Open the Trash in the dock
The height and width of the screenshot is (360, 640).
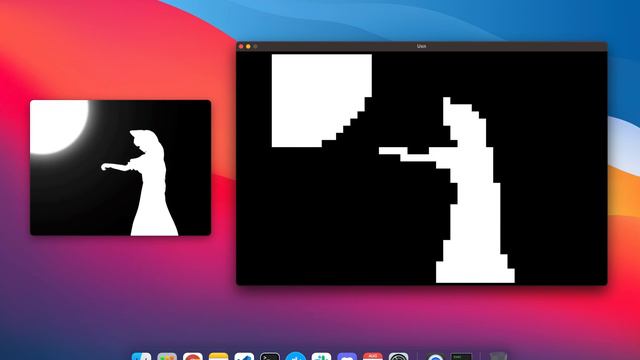coord(498,356)
